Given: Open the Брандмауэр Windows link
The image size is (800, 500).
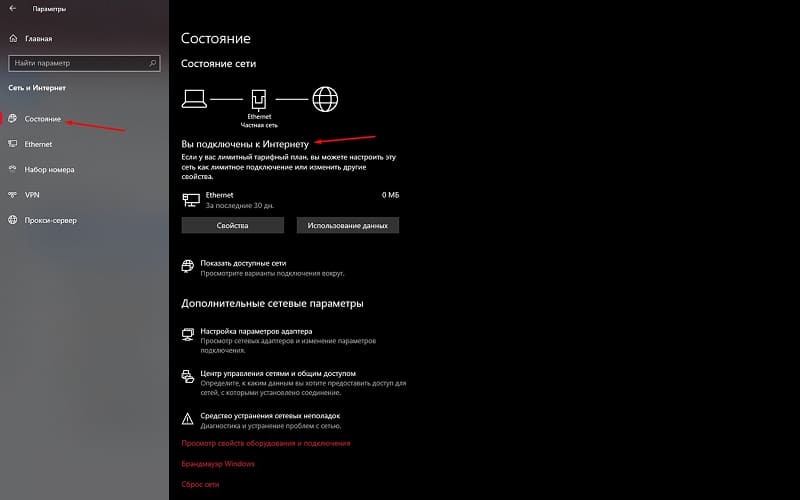Looking at the screenshot, I should point(218,464).
